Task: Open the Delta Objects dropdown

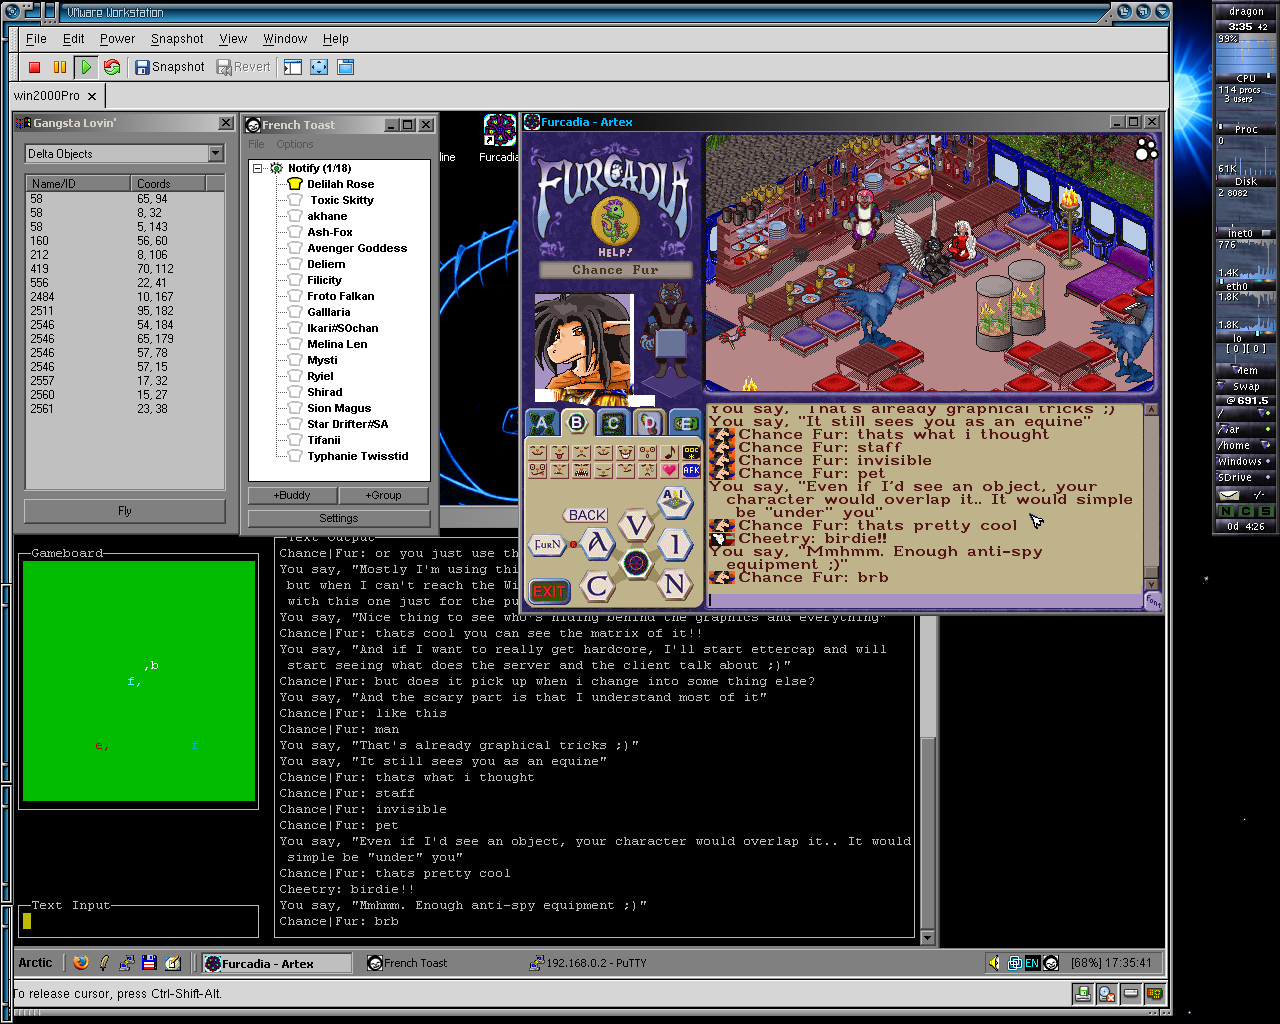Action: (x=215, y=153)
